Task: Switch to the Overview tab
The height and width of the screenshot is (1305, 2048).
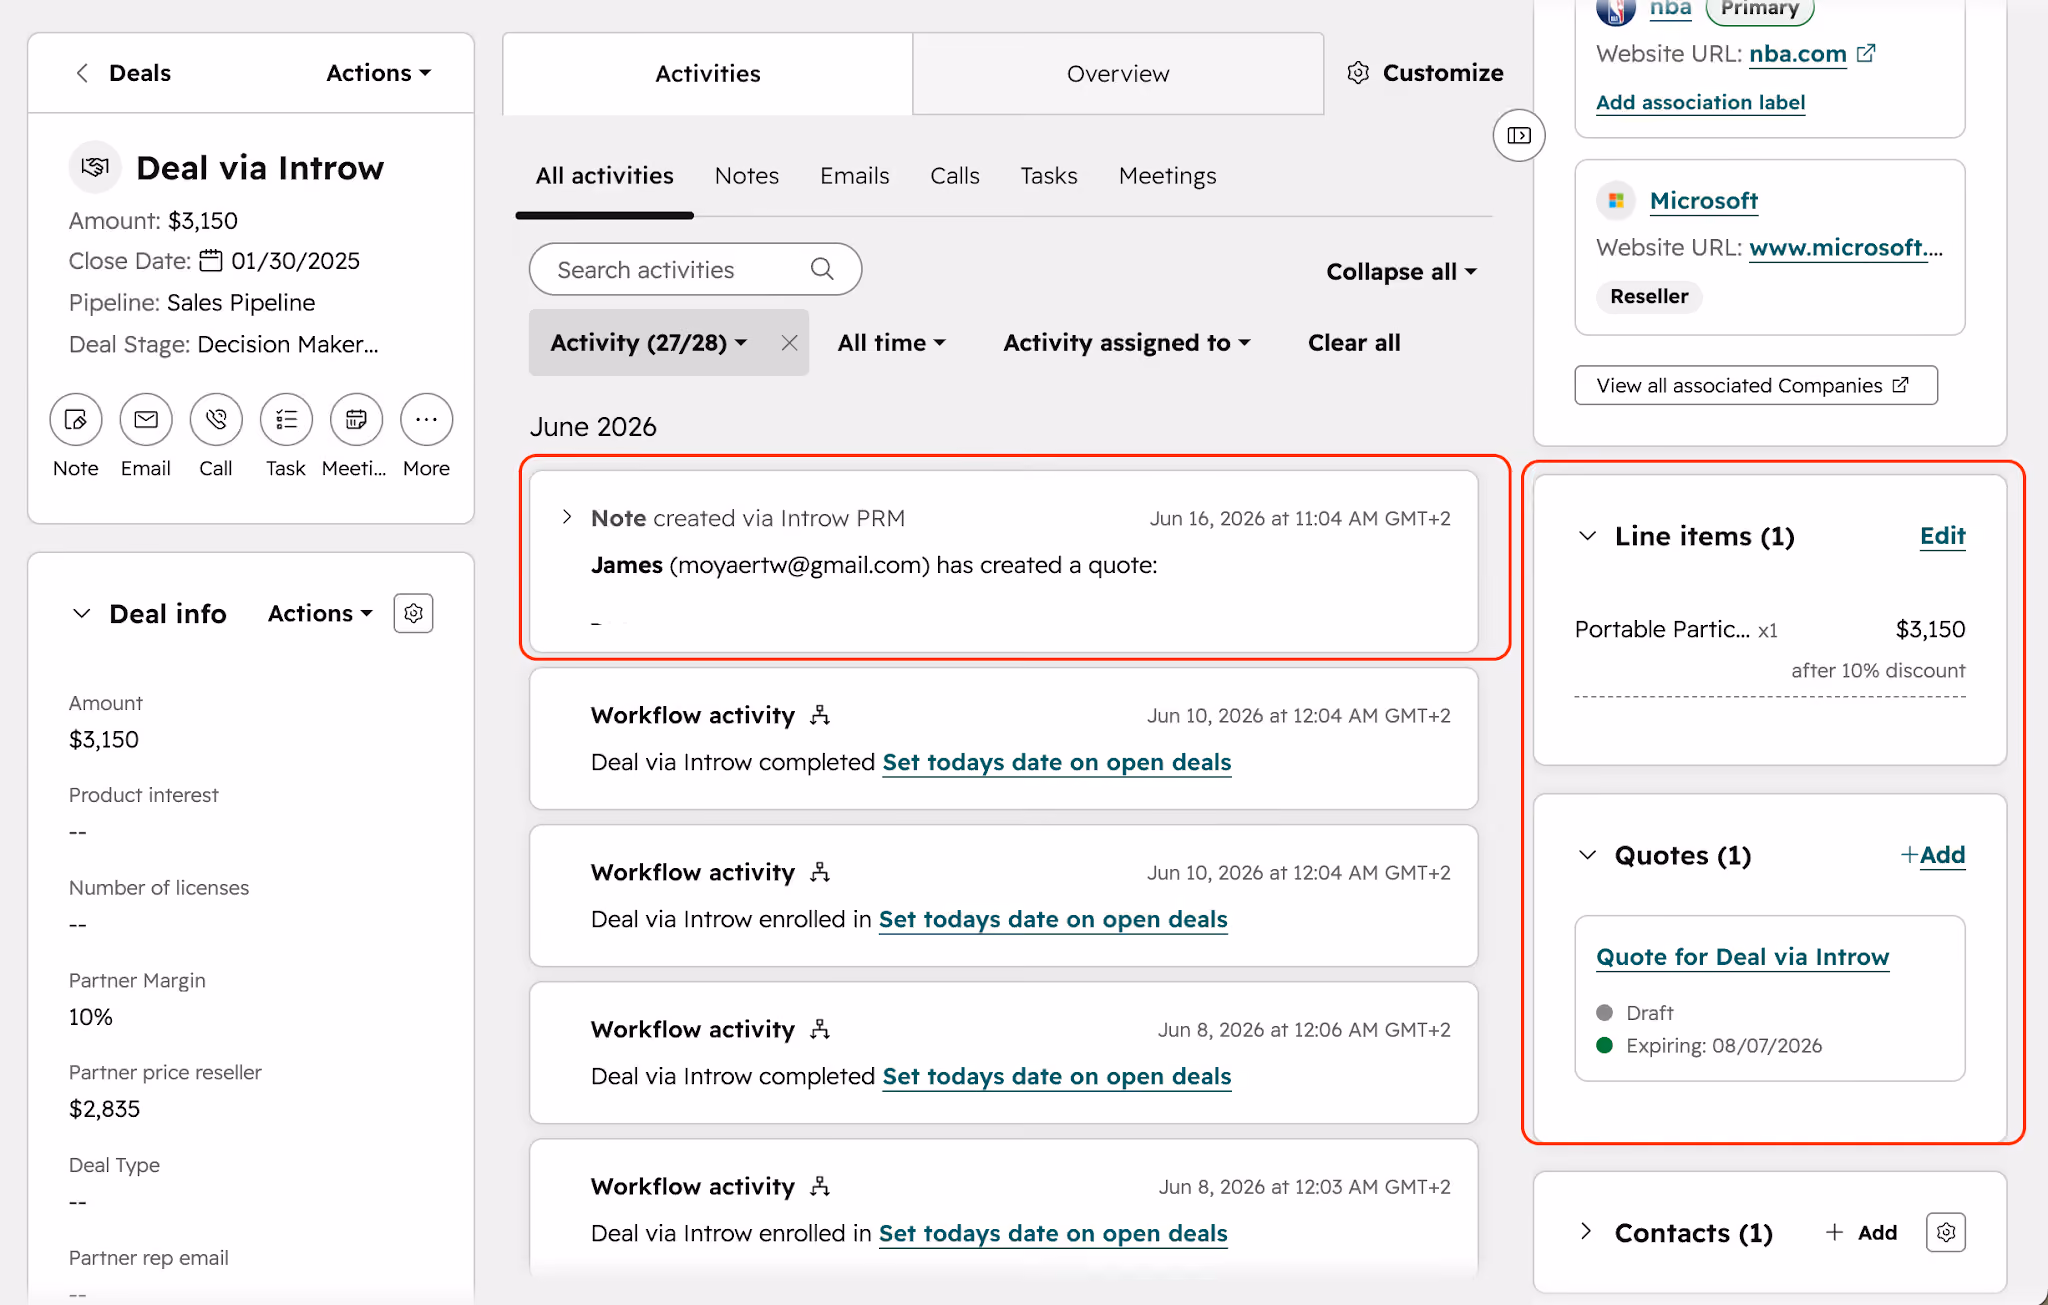Action: coord(1118,74)
